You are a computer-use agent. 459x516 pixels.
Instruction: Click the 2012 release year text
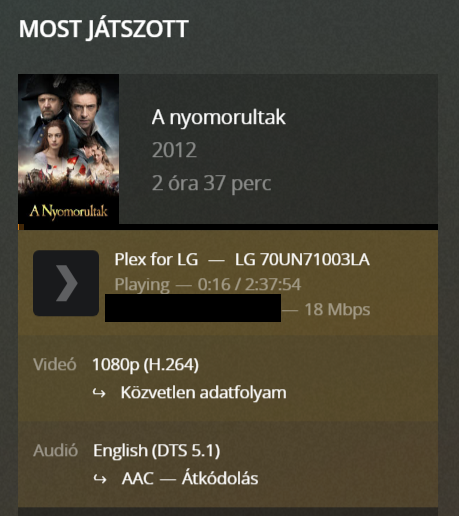pos(174,150)
